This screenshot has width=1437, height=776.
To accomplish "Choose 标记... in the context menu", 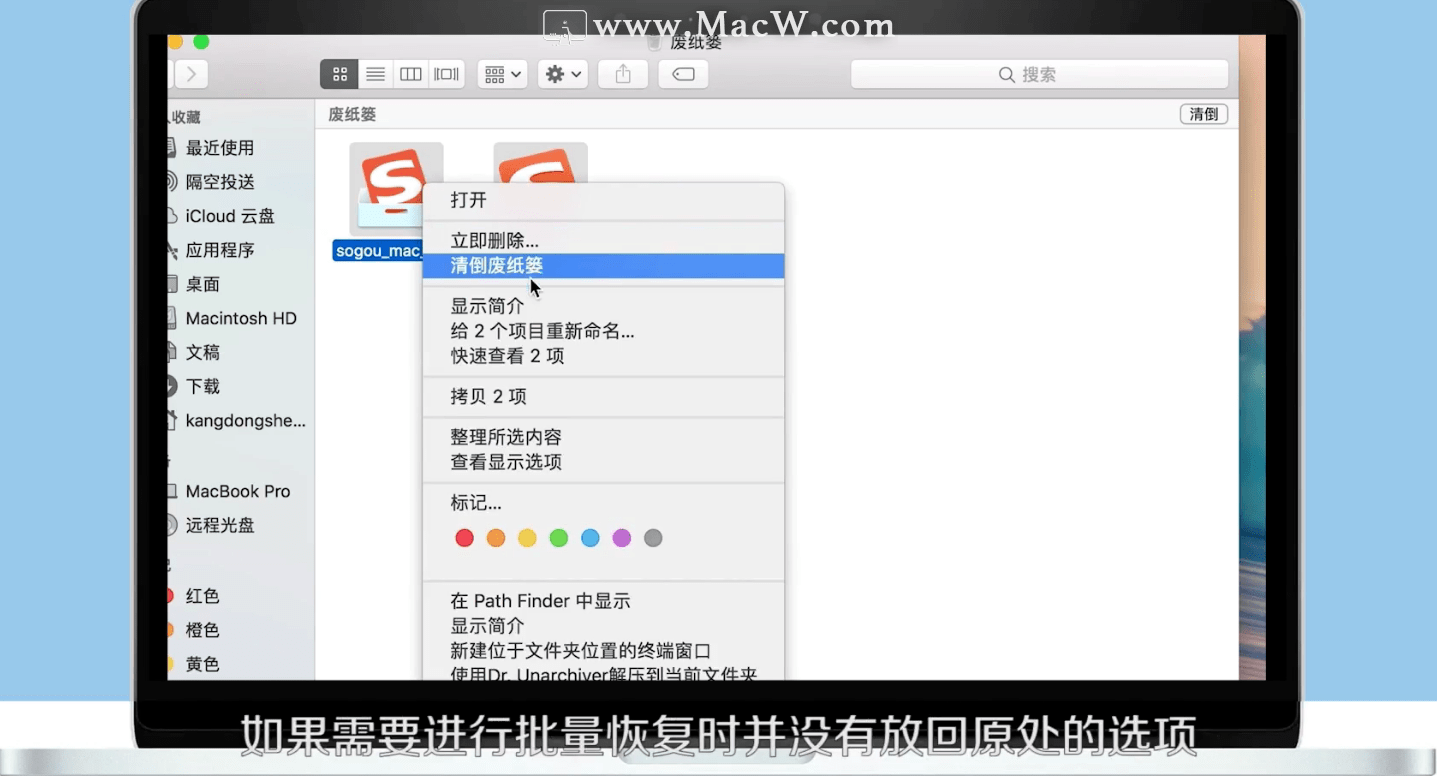I will (x=603, y=503).
